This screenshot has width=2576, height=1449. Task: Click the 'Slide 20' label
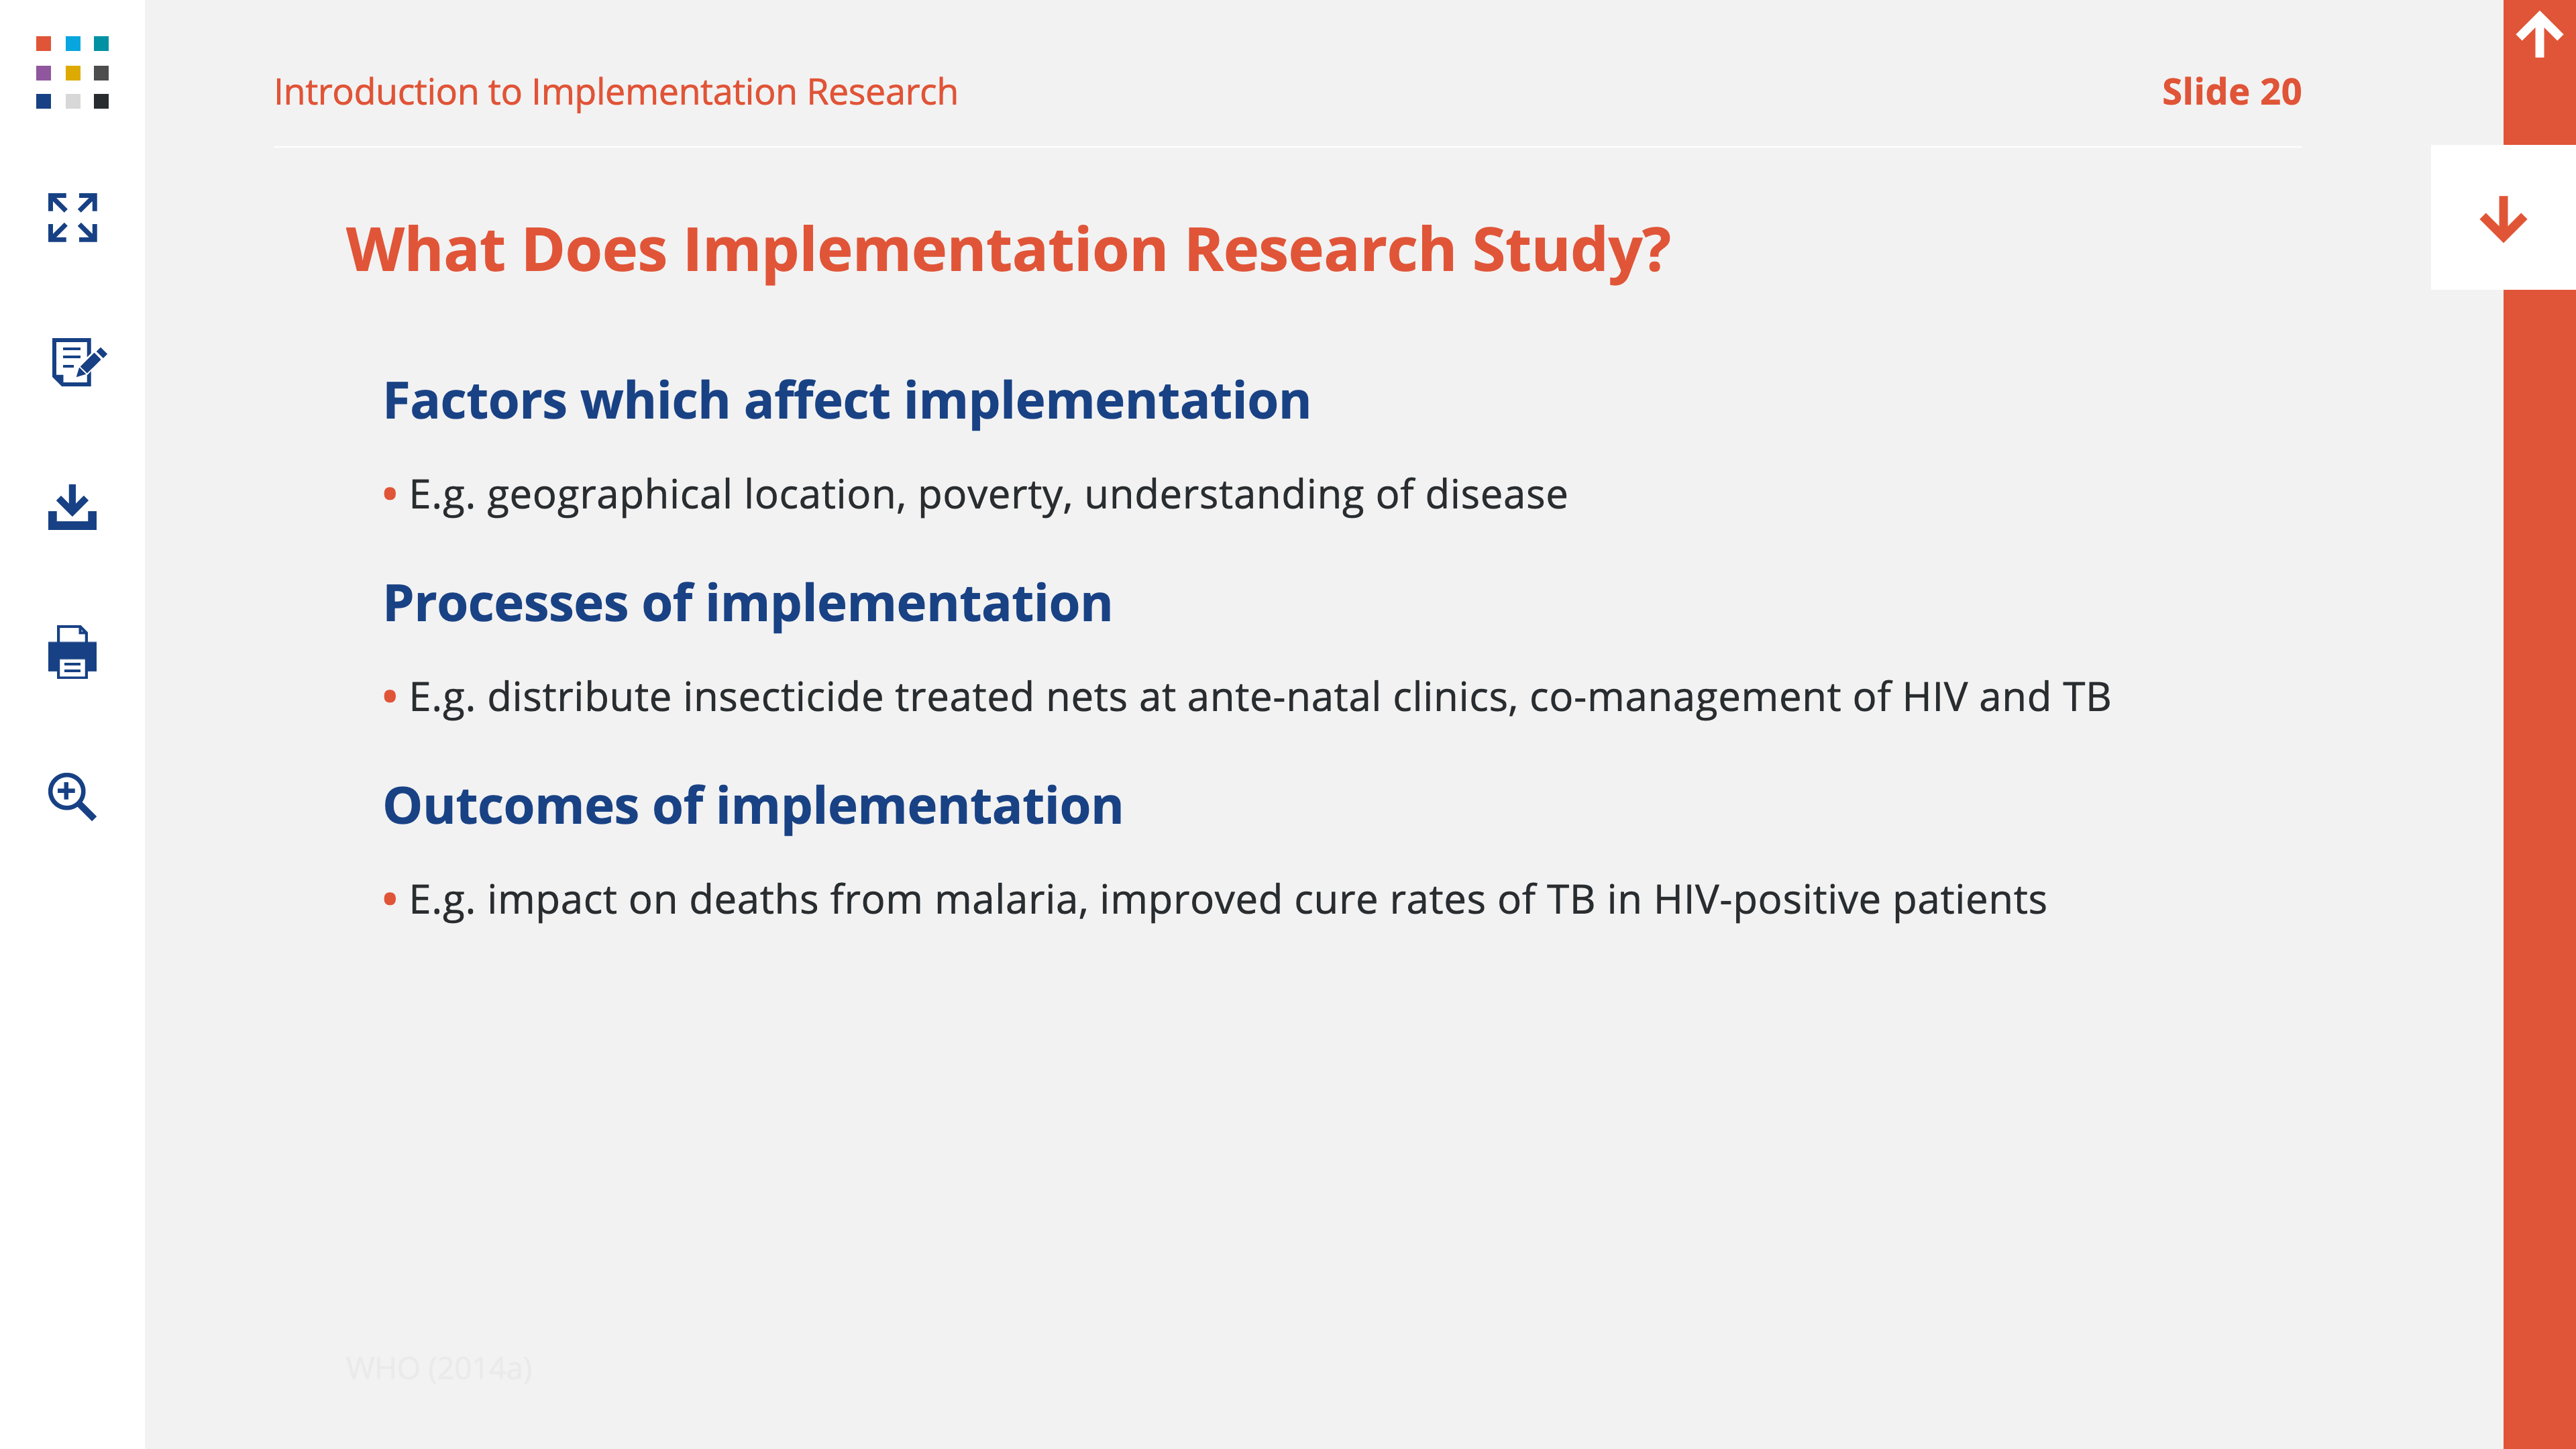click(2231, 92)
